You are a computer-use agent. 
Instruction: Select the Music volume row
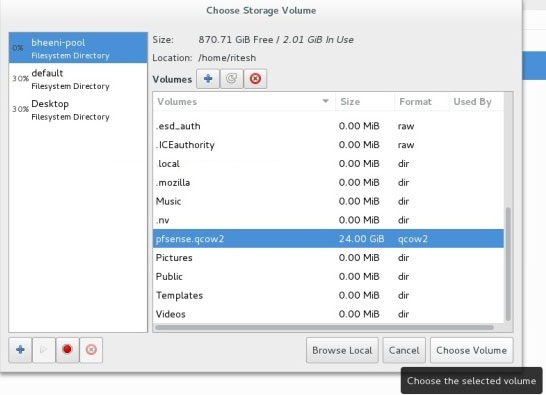click(x=328, y=201)
